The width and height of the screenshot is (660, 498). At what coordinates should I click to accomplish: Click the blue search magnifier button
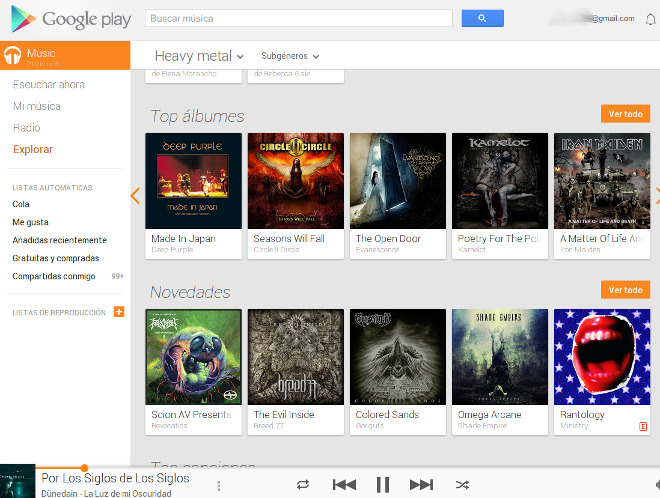pos(482,18)
